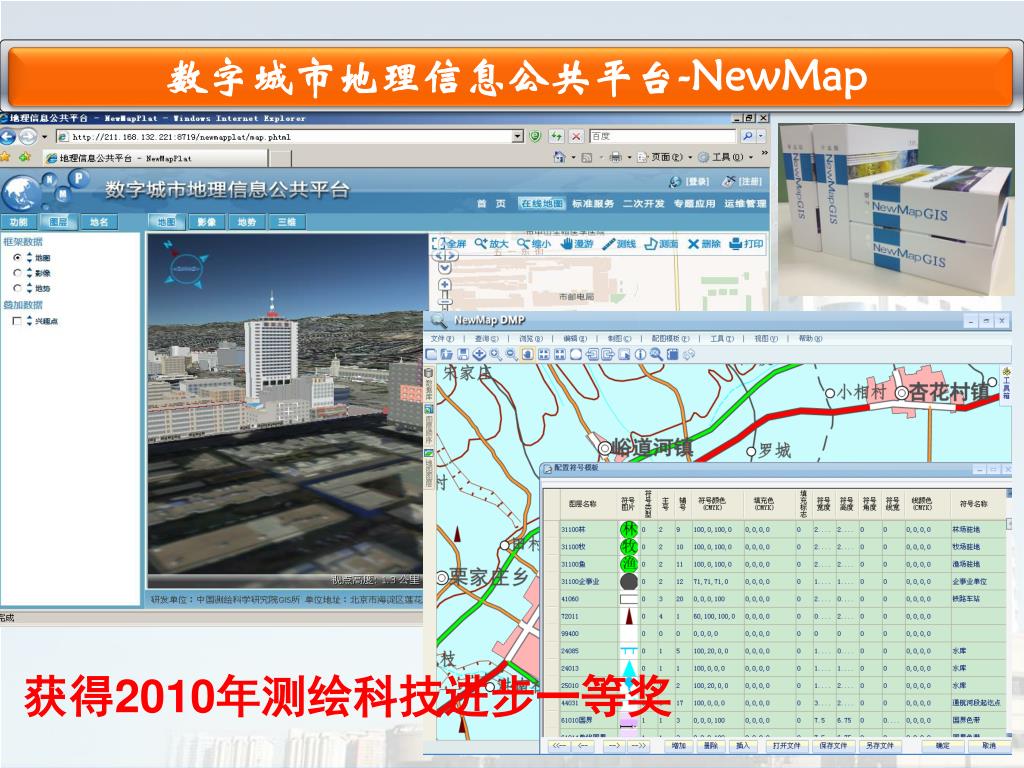Click the 工具箱 toolbox icon at map right edge
This screenshot has width=1024, height=768.
(x=1006, y=383)
